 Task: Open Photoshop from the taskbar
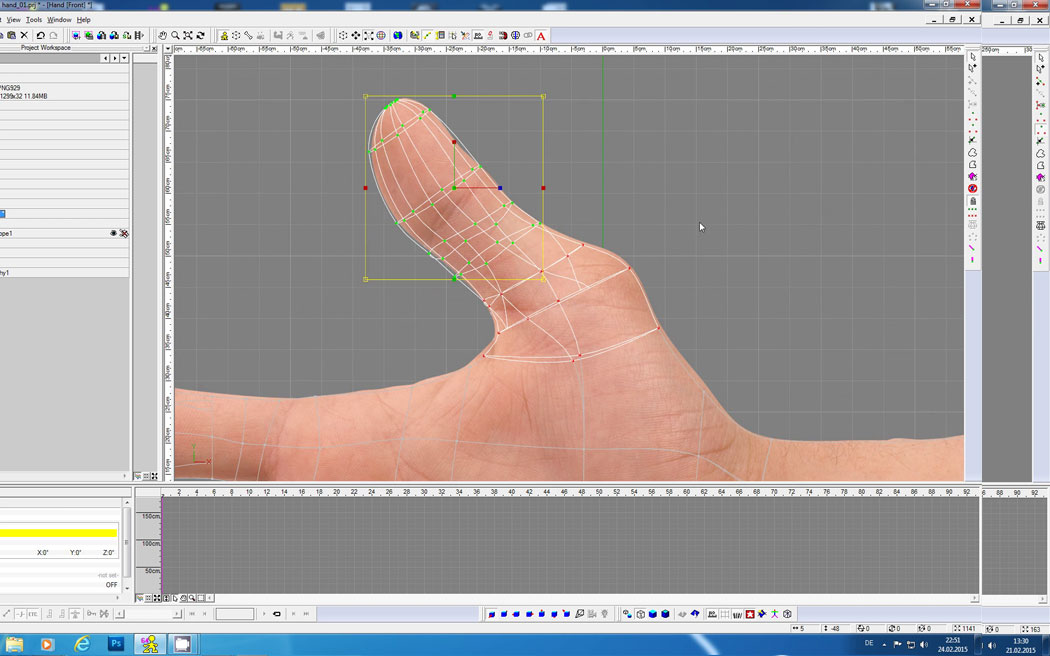pyautogui.click(x=116, y=644)
